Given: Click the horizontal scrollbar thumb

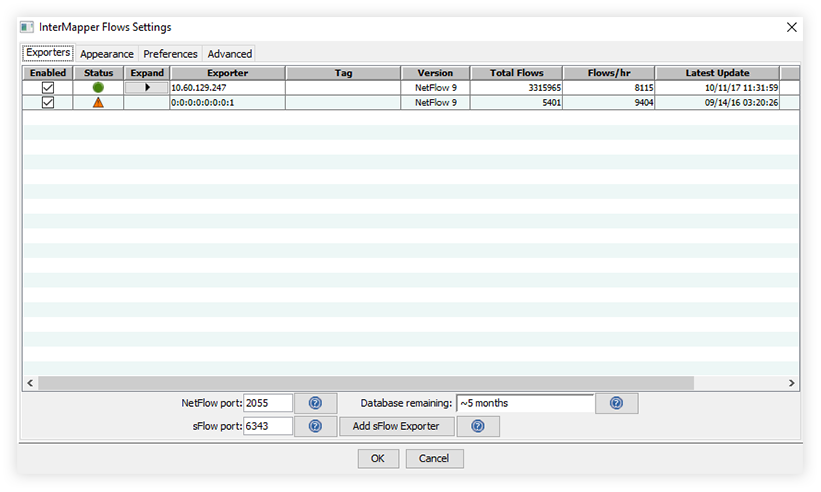Looking at the screenshot, I should click(366, 383).
